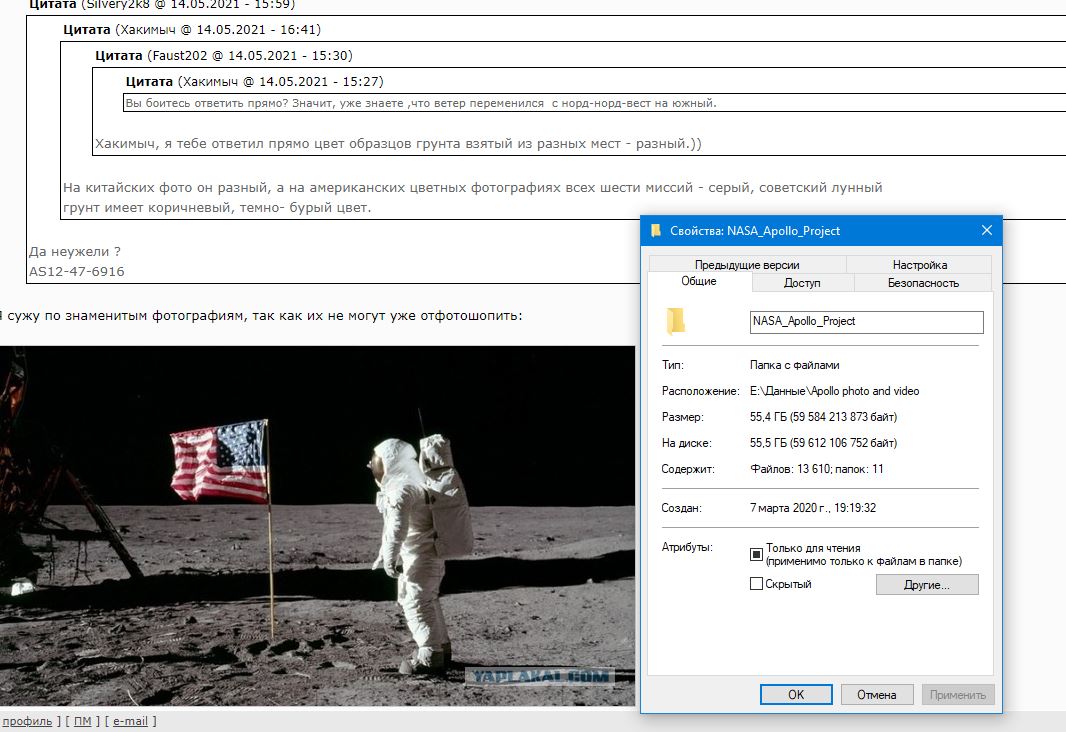Select the 'Общие' tab
The height and width of the screenshot is (732, 1066).
[699, 281]
